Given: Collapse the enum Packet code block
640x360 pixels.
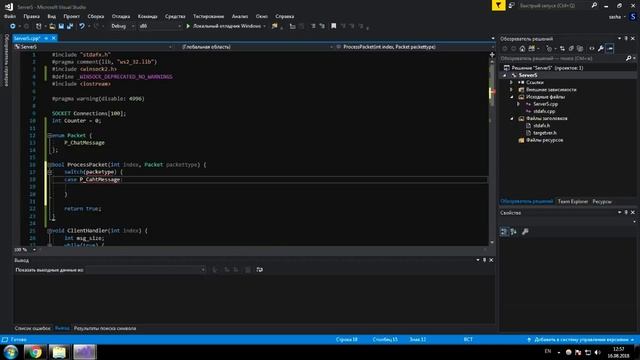Looking at the screenshot, I should point(50,136).
